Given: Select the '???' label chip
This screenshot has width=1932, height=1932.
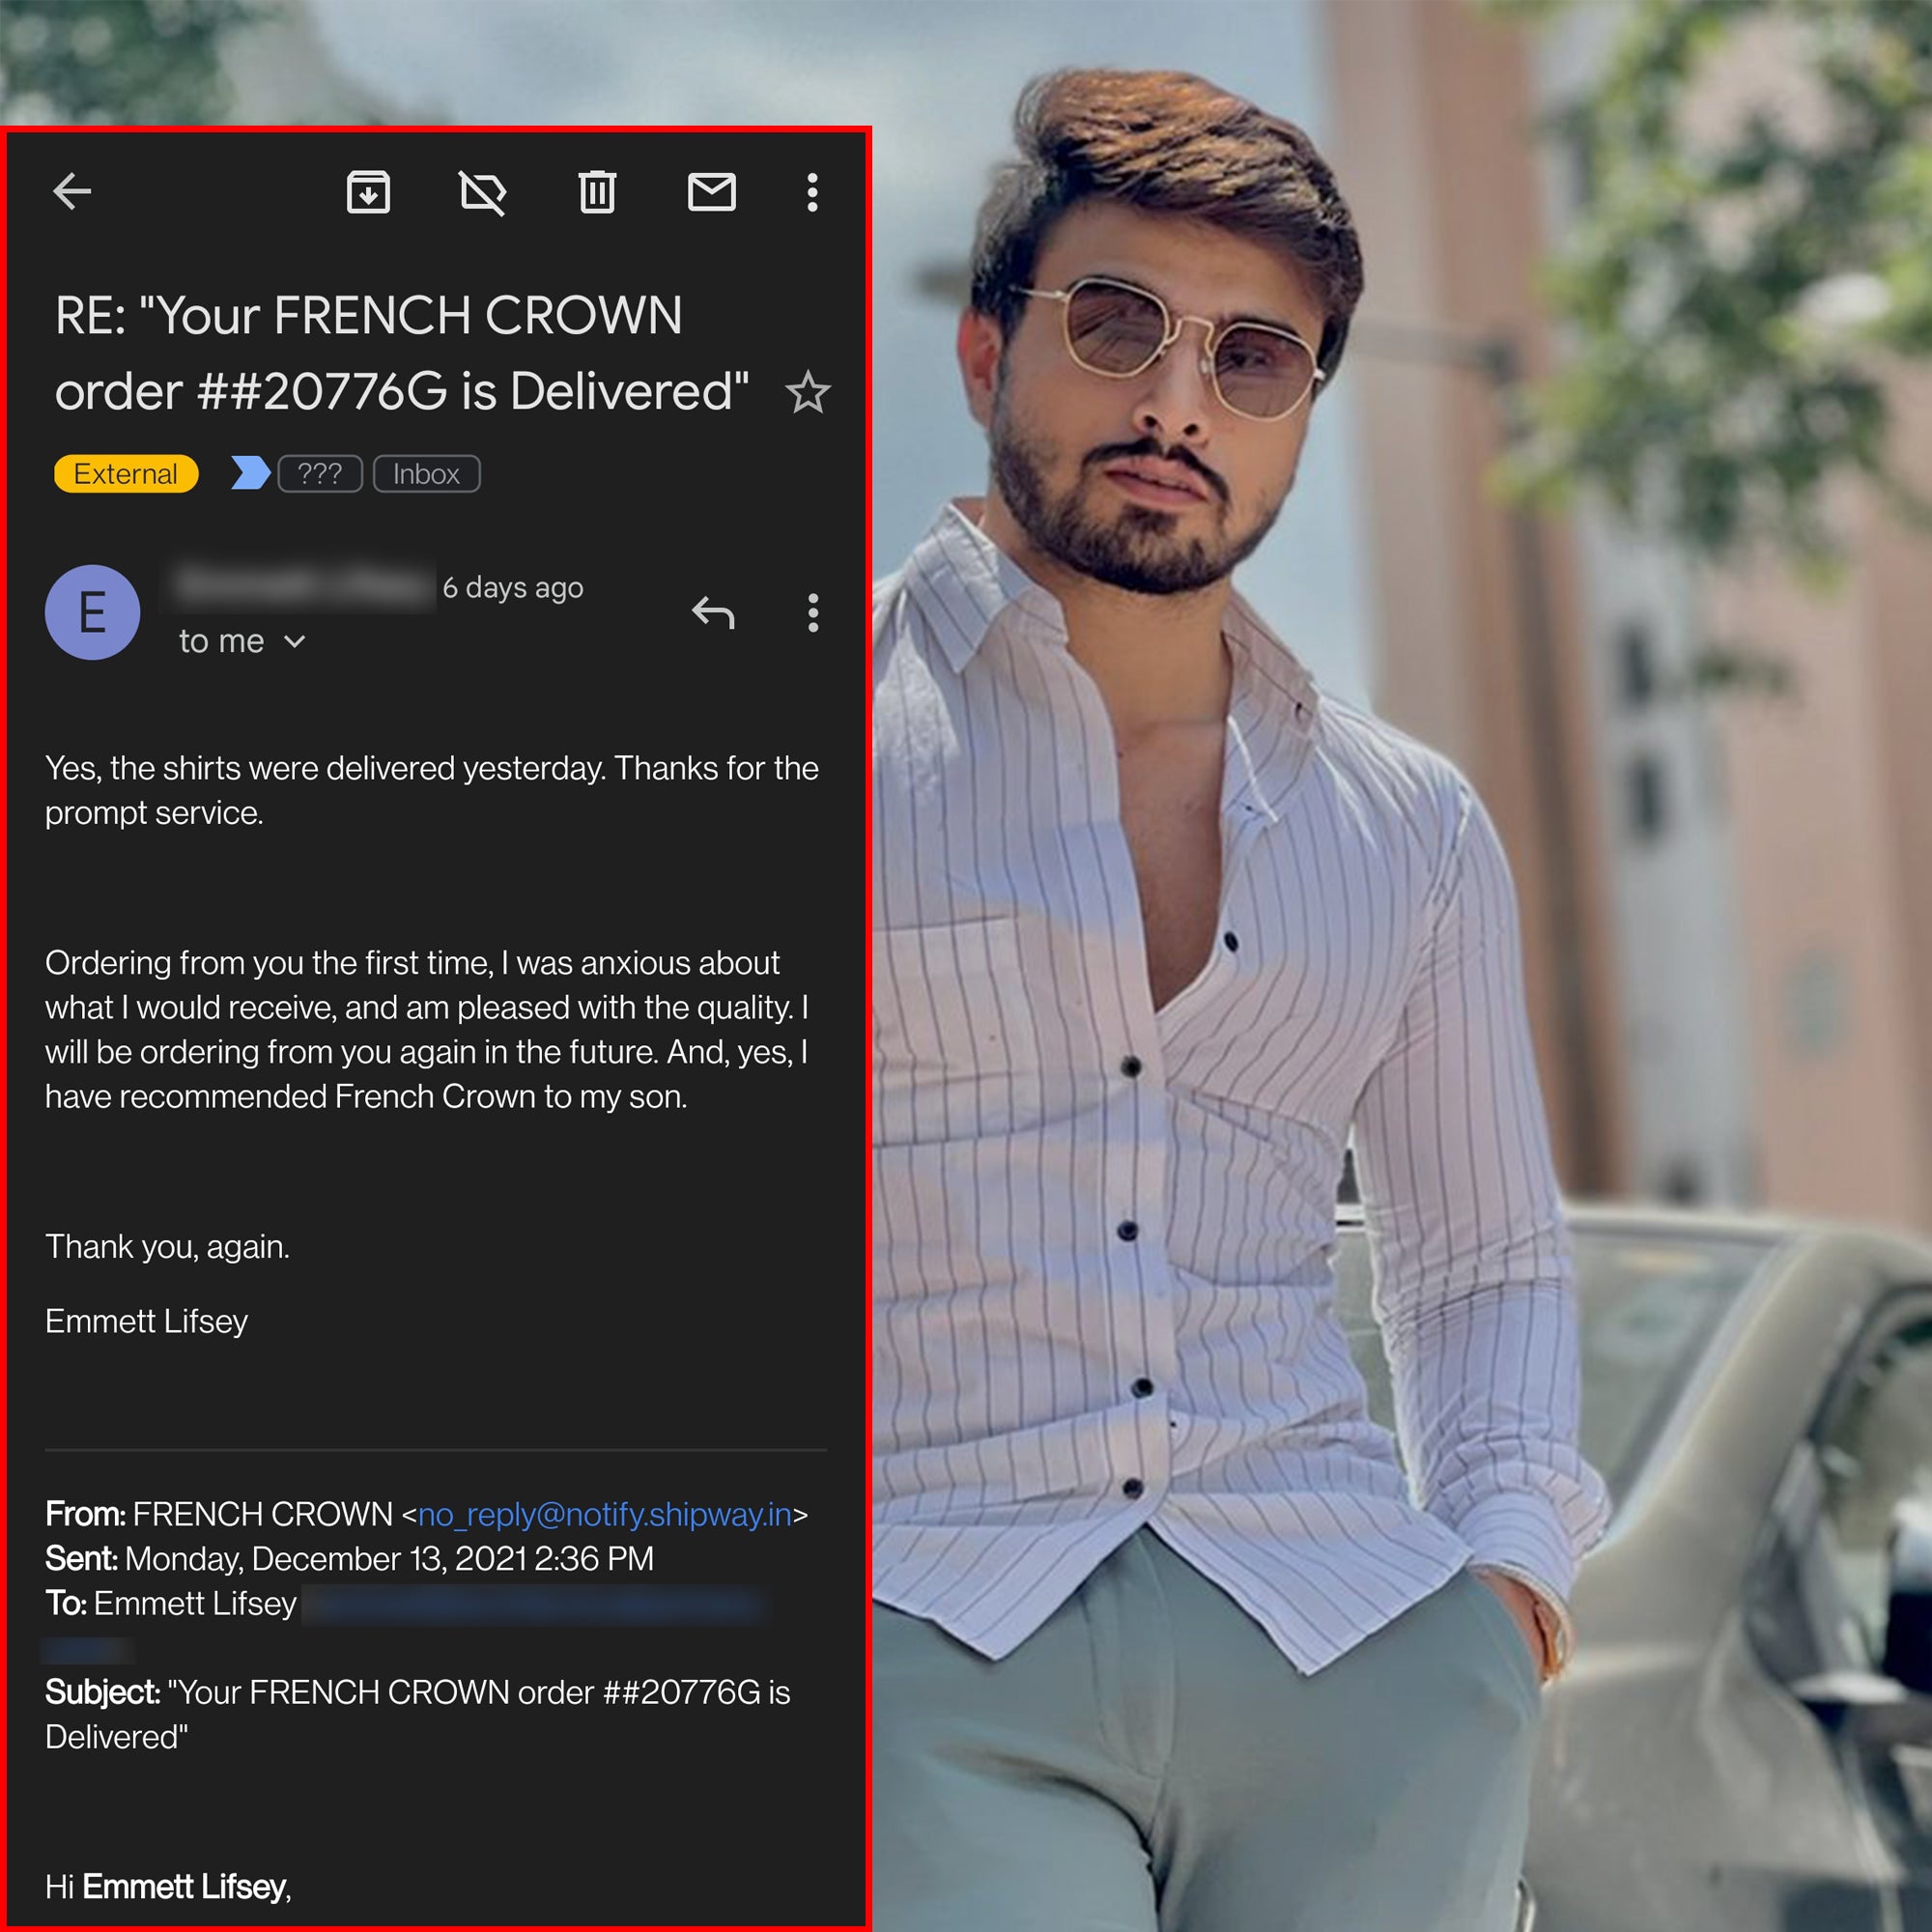Looking at the screenshot, I should tap(320, 473).
